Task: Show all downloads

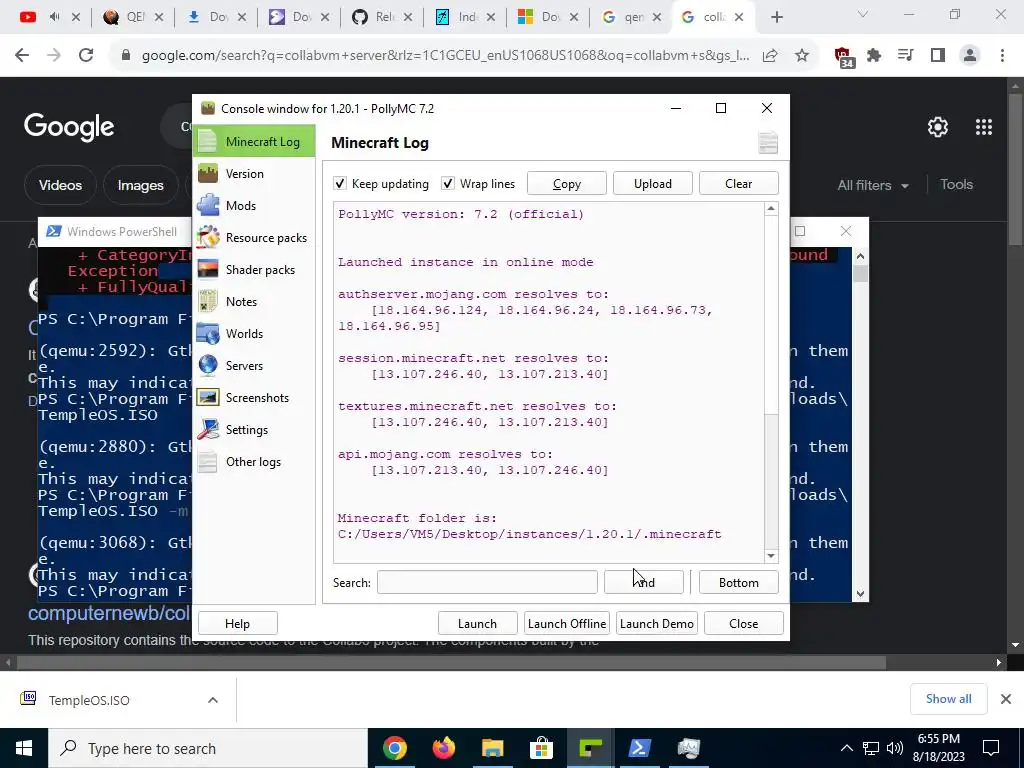Action: tap(948, 699)
